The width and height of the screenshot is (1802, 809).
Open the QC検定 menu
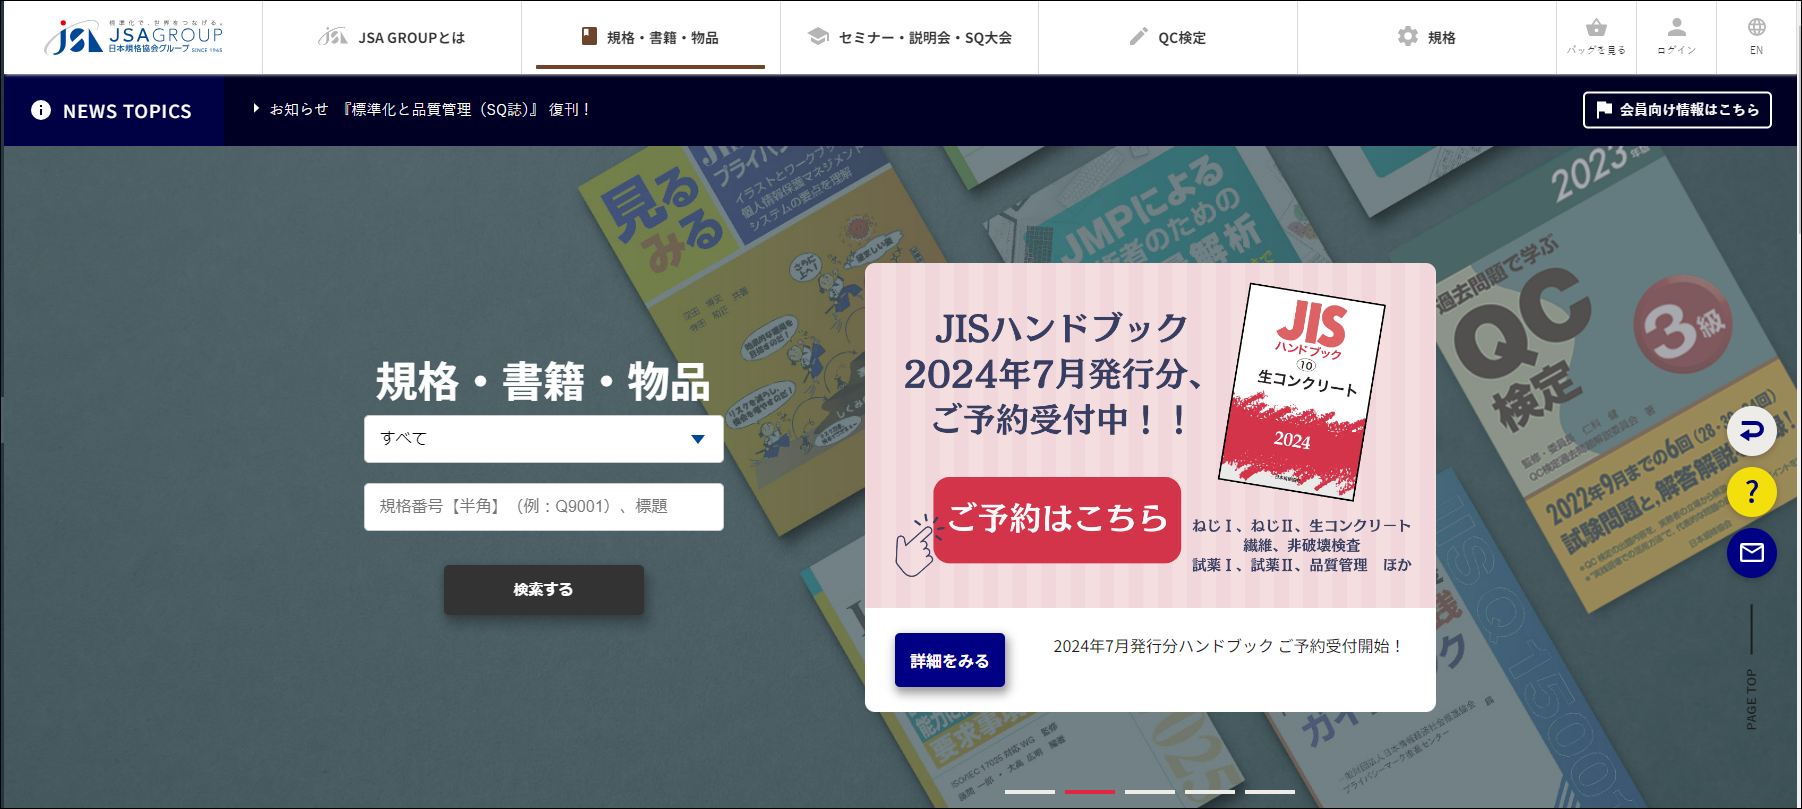1168,37
